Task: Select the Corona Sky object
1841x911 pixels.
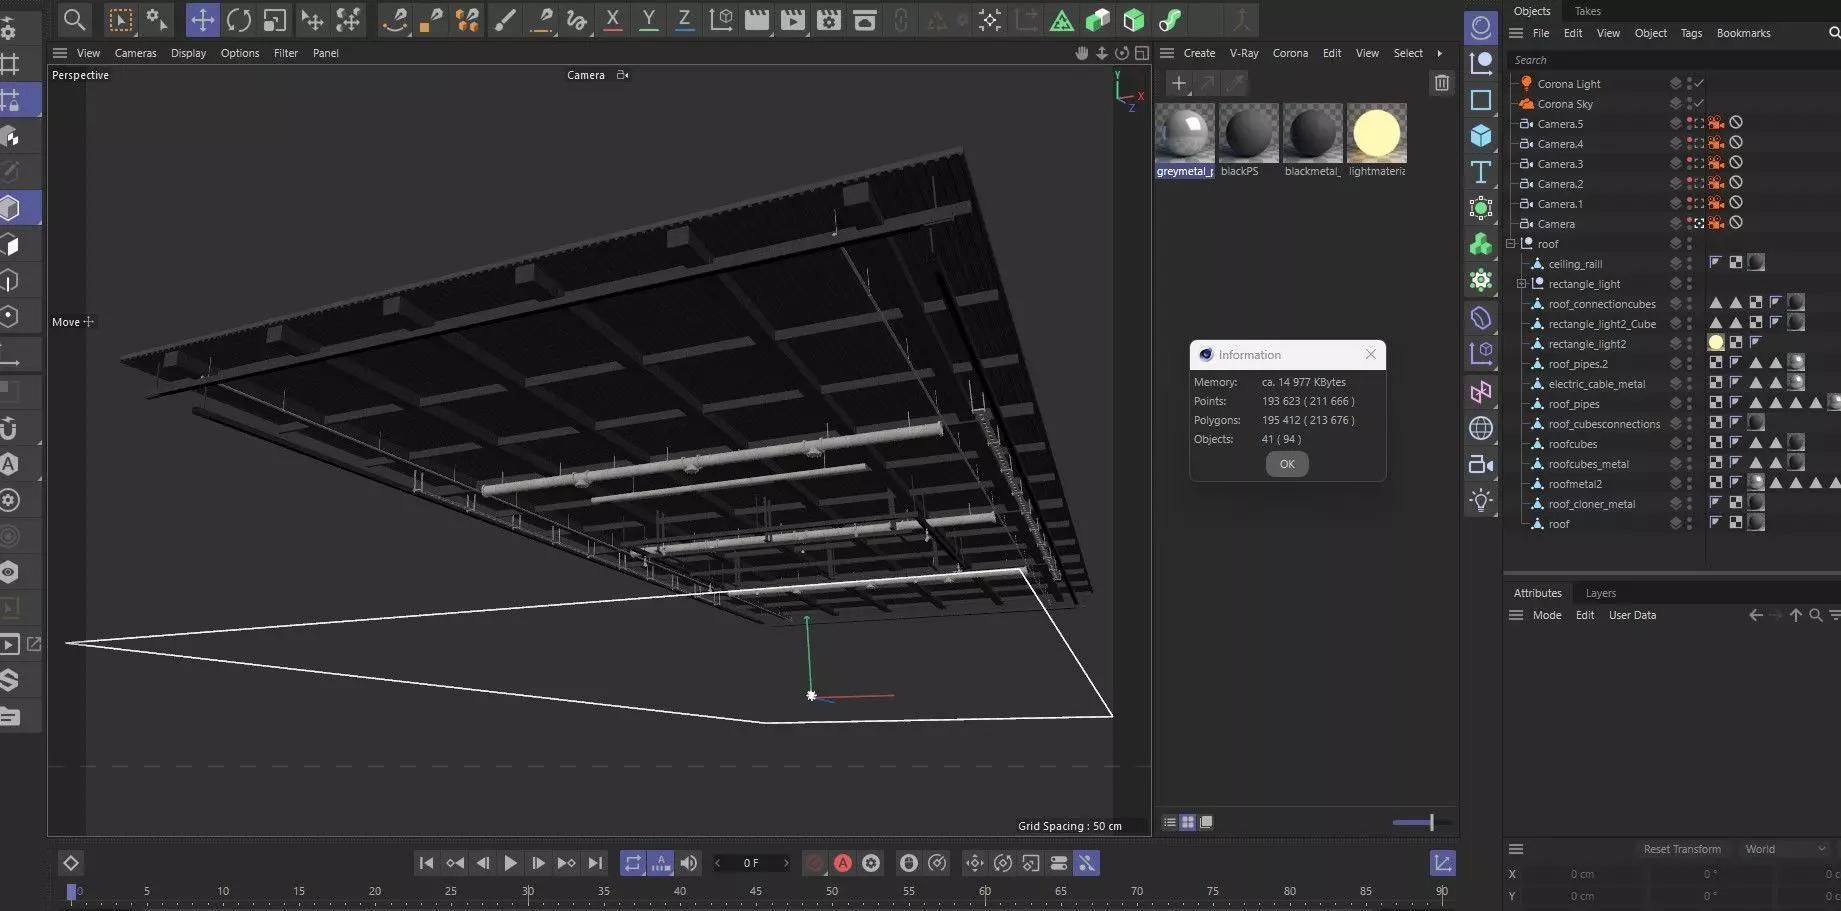Action: point(1565,104)
